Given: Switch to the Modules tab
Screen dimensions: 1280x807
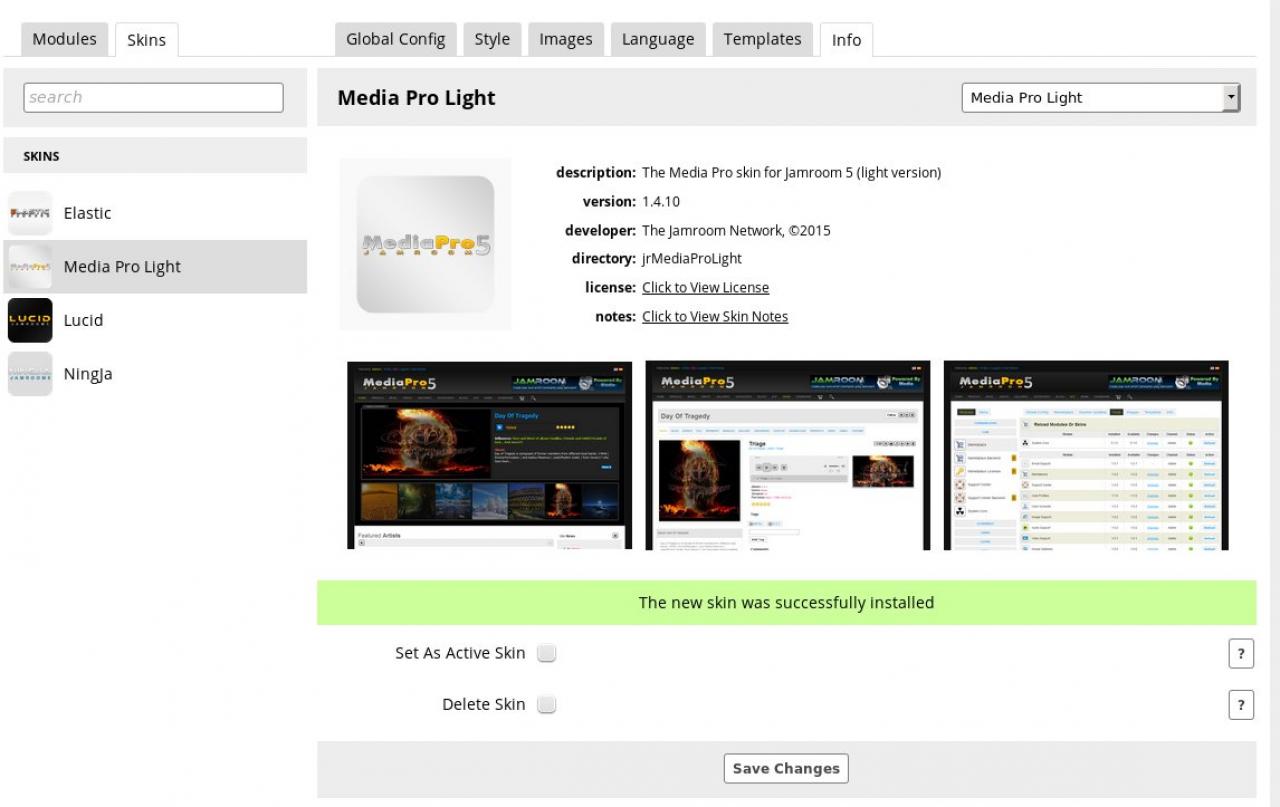Looking at the screenshot, I should (64, 39).
